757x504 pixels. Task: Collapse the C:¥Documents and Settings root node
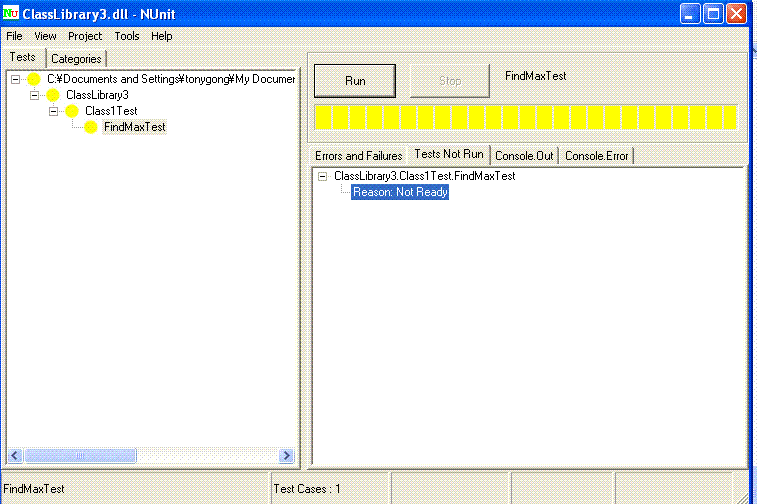click(15, 79)
